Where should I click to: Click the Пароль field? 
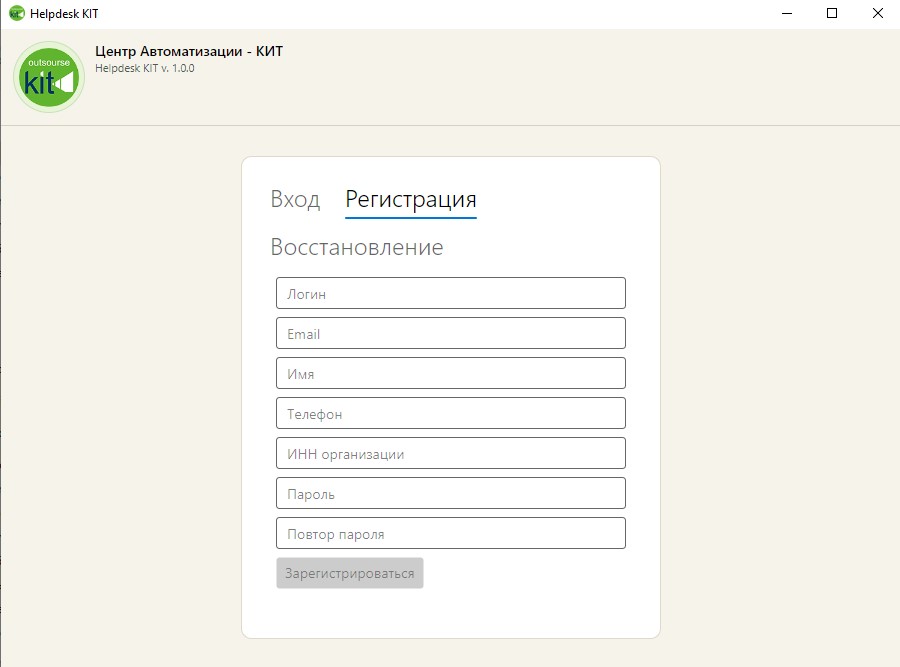tap(450, 493)
